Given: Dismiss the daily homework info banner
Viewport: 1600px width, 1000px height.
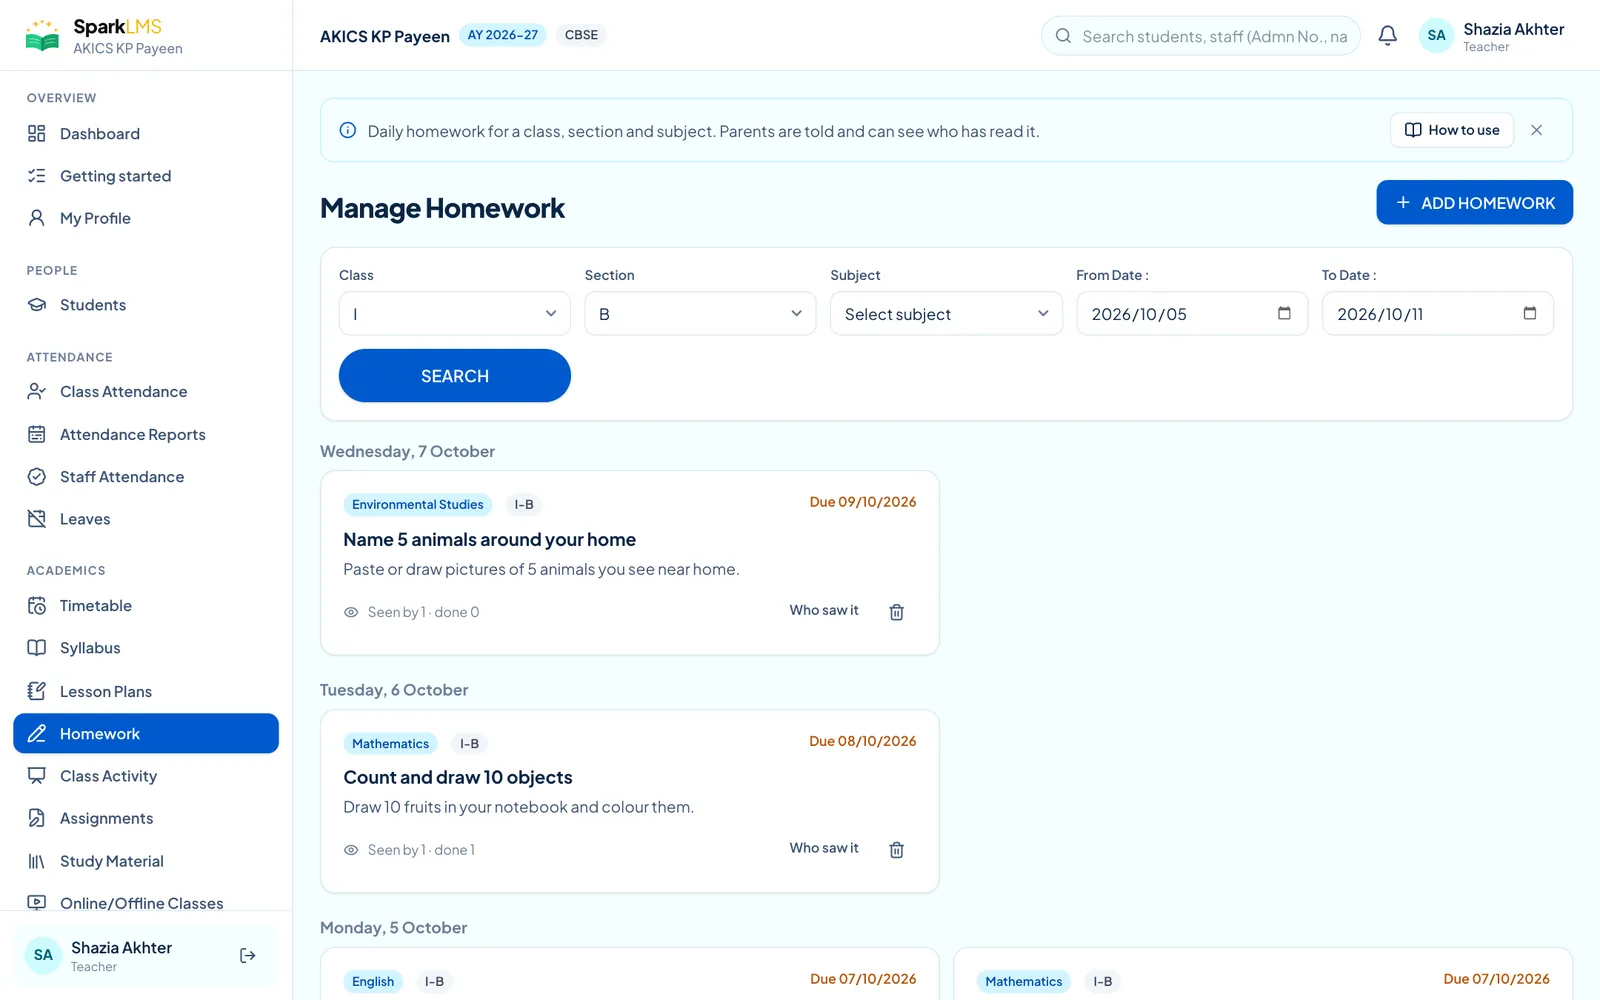Looking at the screenshot, I should click(x=1537, y=130).
